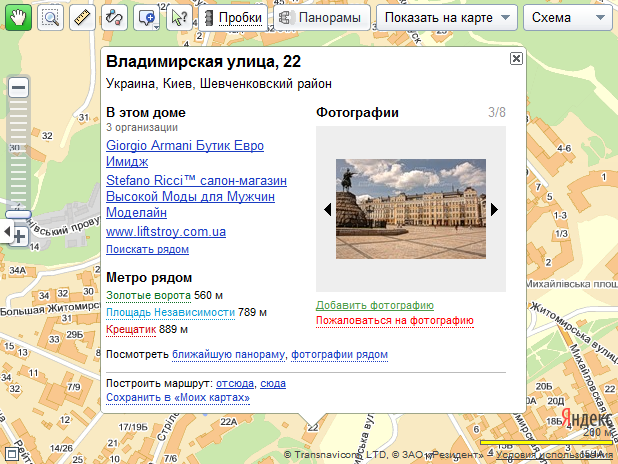618x464 pixels.
Task: Show previous photo with left arrow
Action: [x=327, y=209]
